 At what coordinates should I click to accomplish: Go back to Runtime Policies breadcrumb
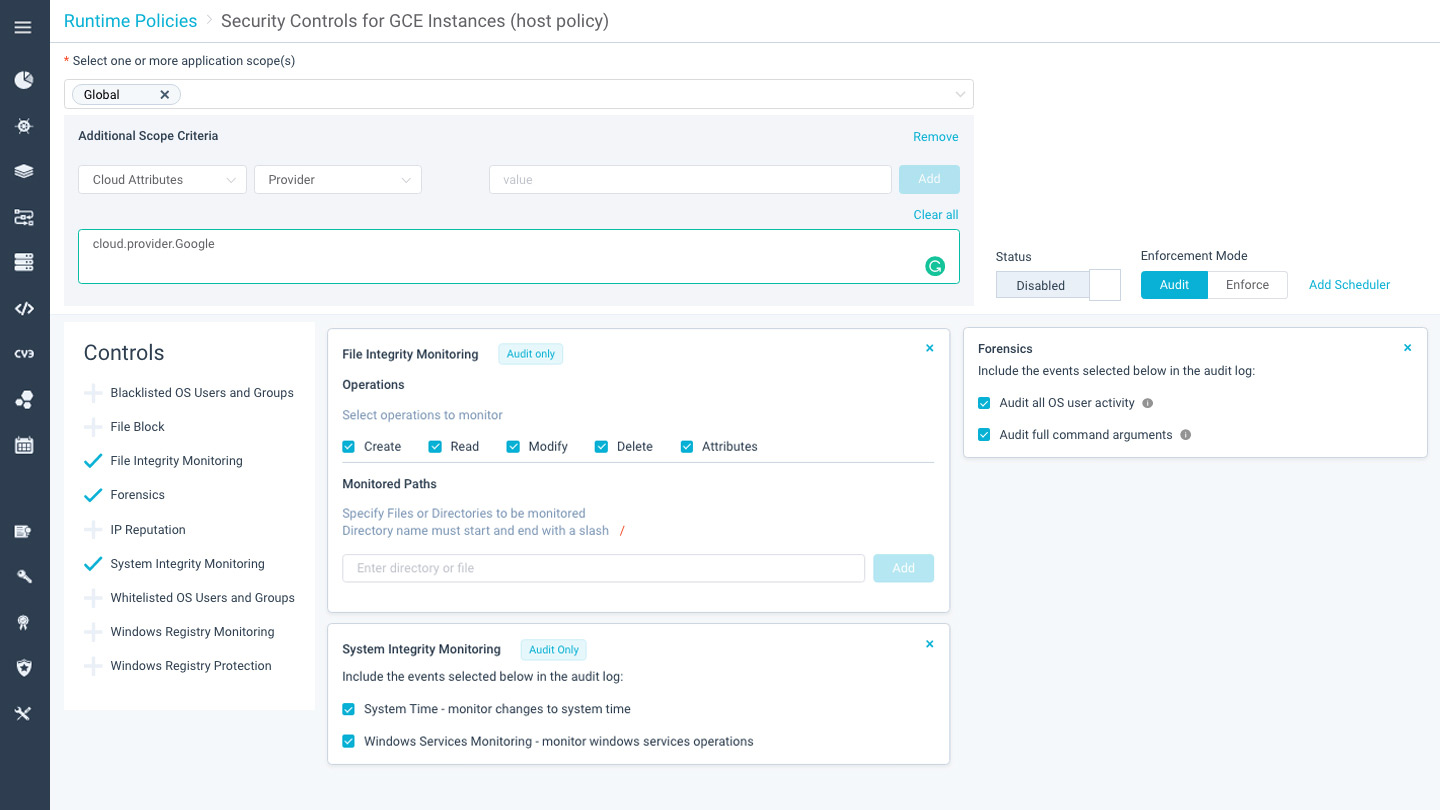coord(131,20)
